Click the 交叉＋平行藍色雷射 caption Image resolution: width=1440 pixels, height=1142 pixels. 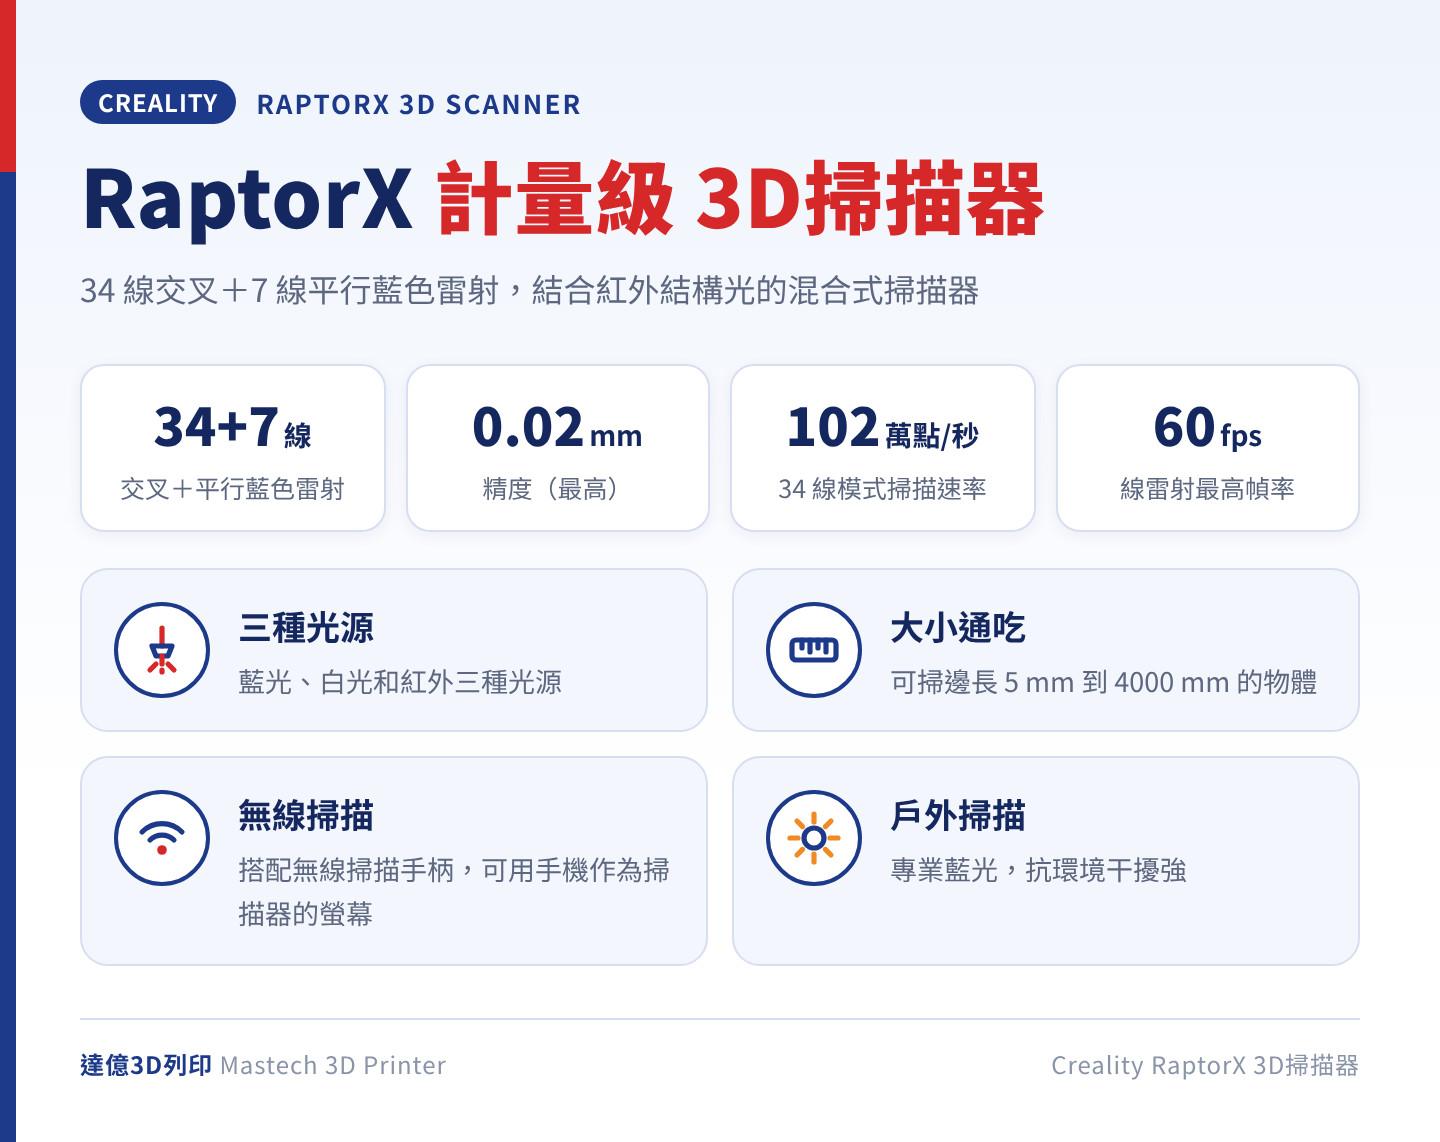tap(232, 489)
